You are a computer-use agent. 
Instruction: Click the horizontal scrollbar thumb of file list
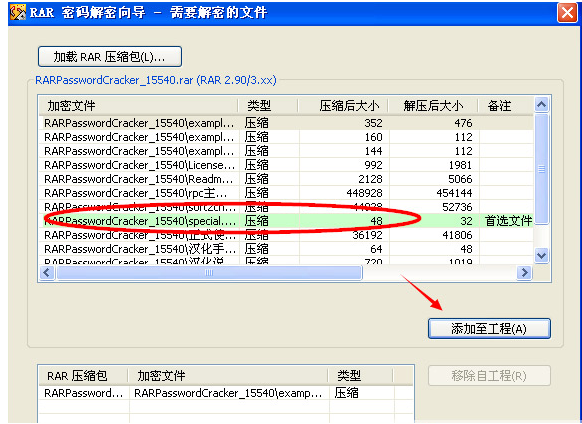pos(209,273)
